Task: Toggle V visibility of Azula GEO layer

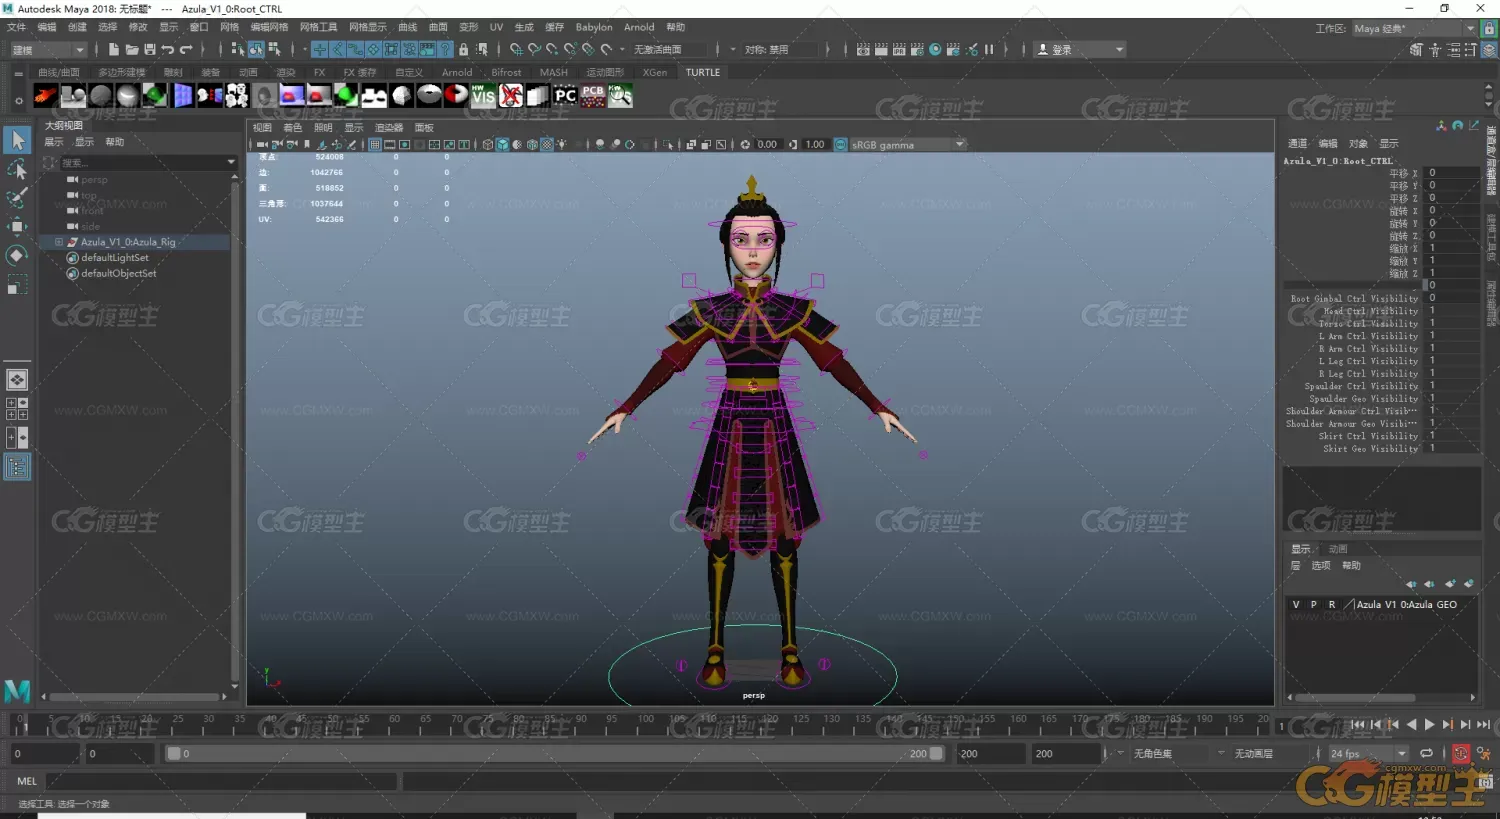Action: tap(1296, 604)
